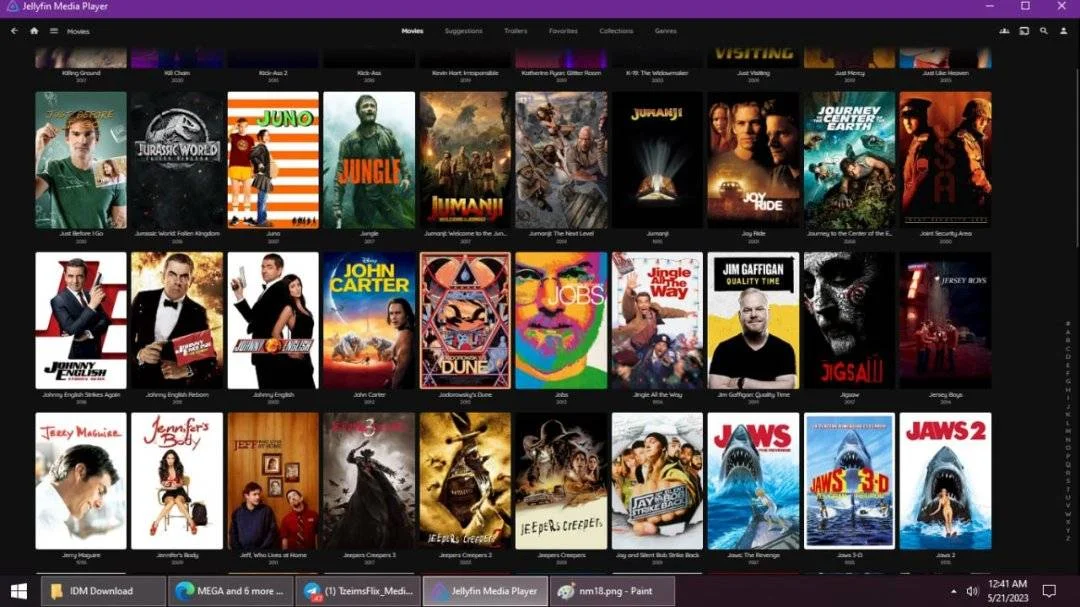1080x607 pixels.
Task: Switch to the Movies tab
Action: click(x=413, y=31)
